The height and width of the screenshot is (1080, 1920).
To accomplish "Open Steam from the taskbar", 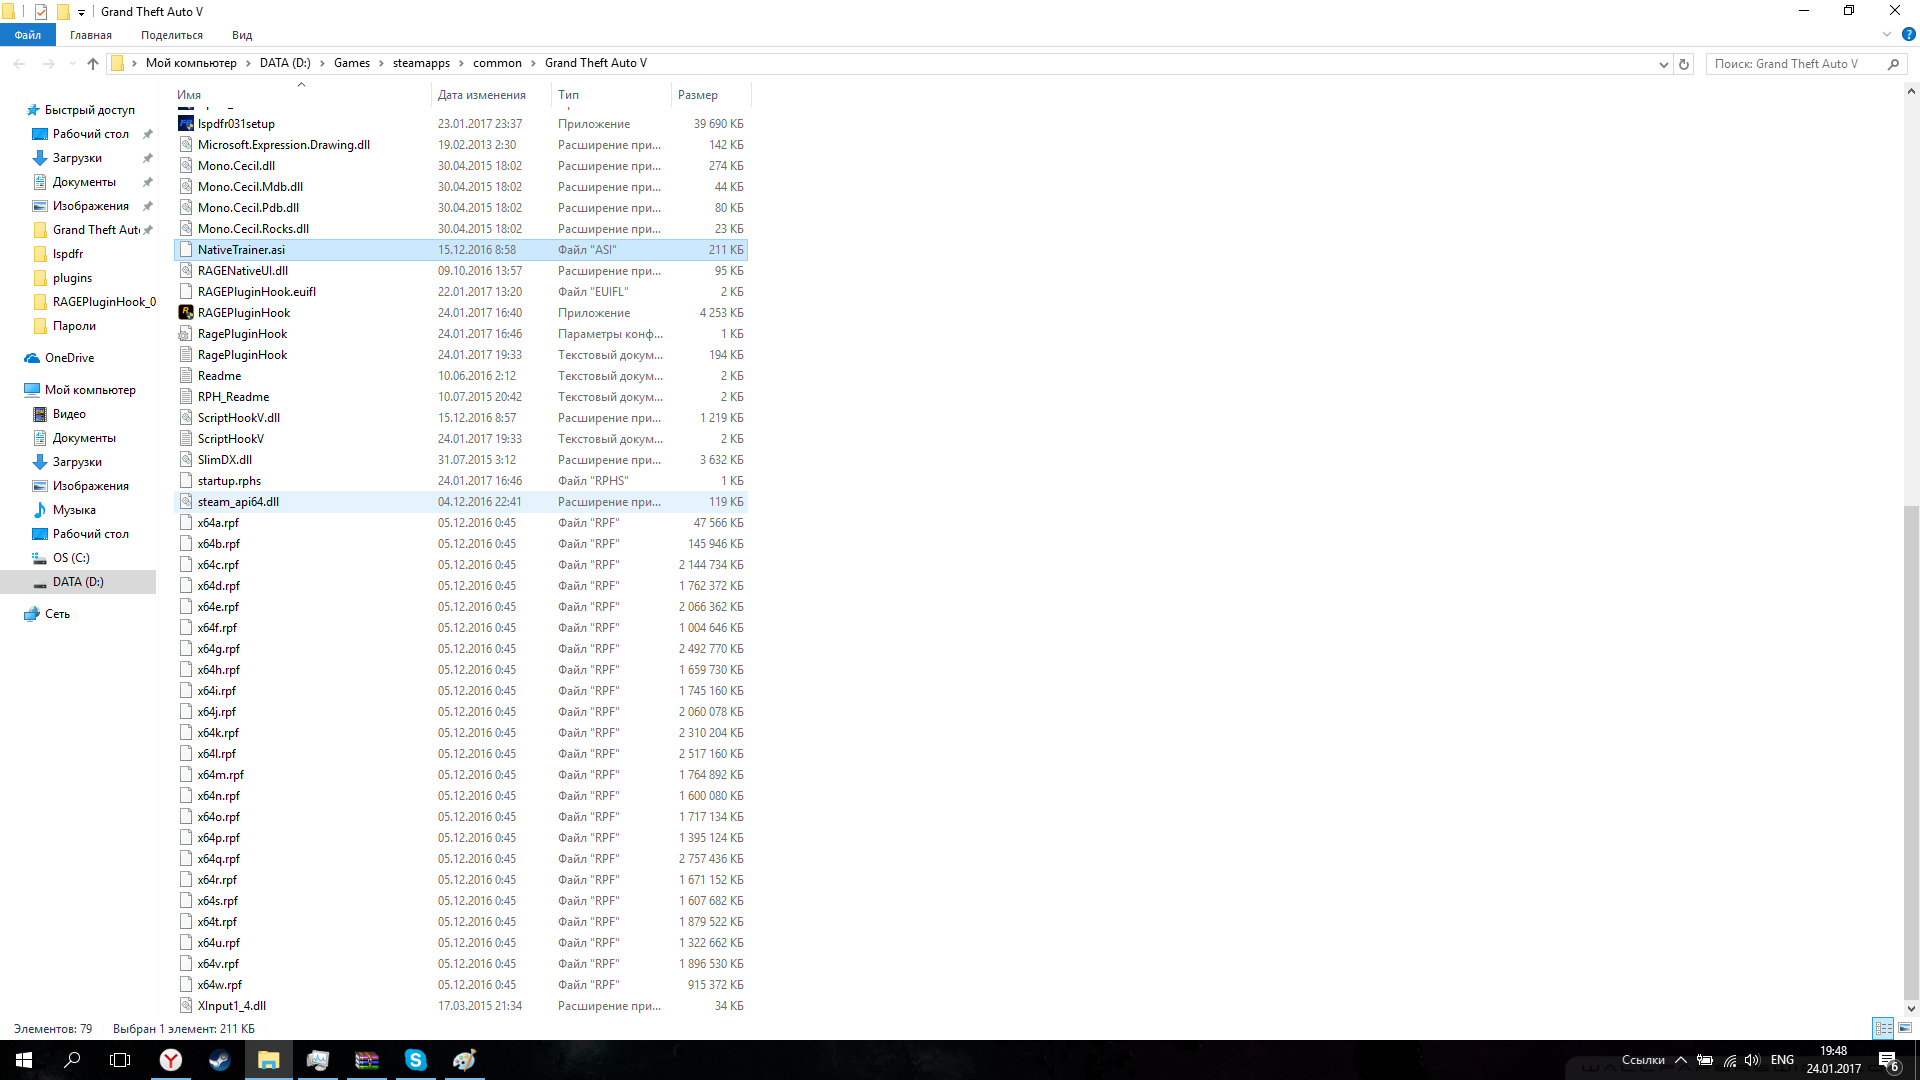I will coord(219,1060).
